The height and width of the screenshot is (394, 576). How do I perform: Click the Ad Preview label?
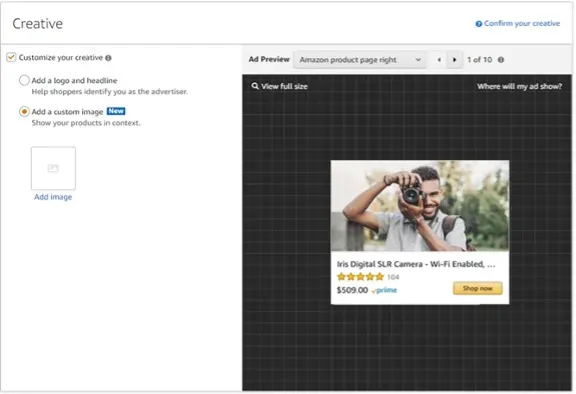coord(269,59)
